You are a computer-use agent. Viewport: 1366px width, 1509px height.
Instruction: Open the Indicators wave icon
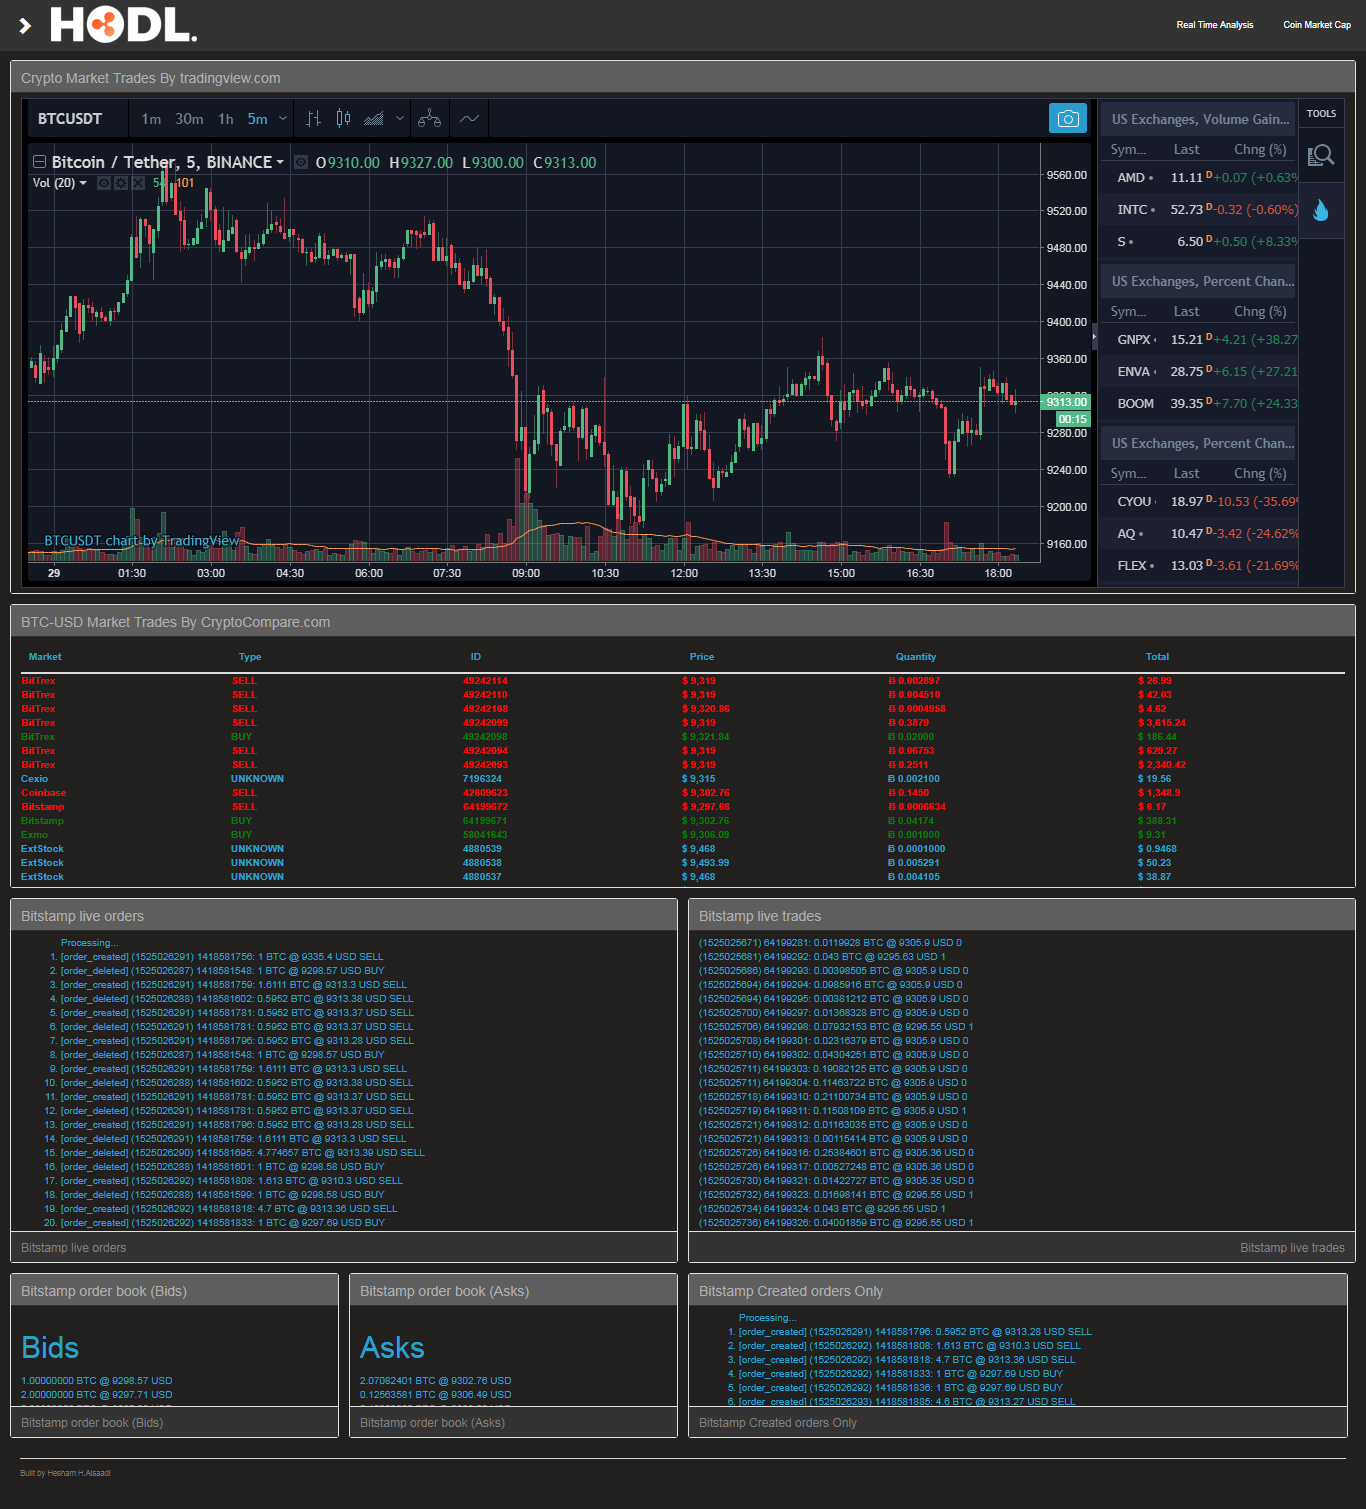tap(469, 118)
